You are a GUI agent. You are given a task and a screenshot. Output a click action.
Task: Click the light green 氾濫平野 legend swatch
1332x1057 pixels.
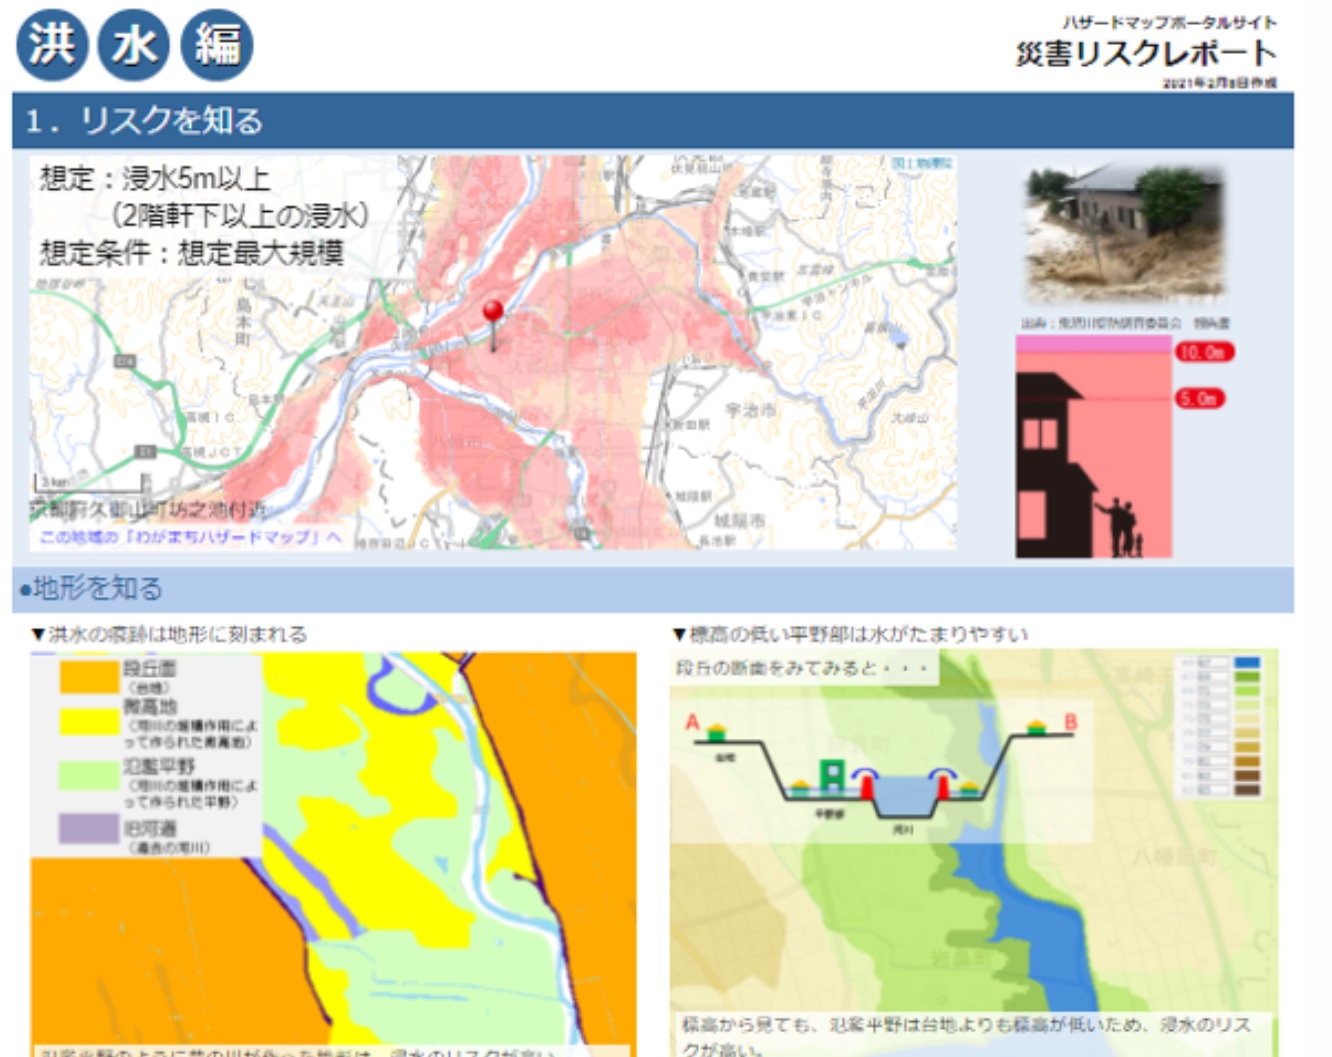89,775
